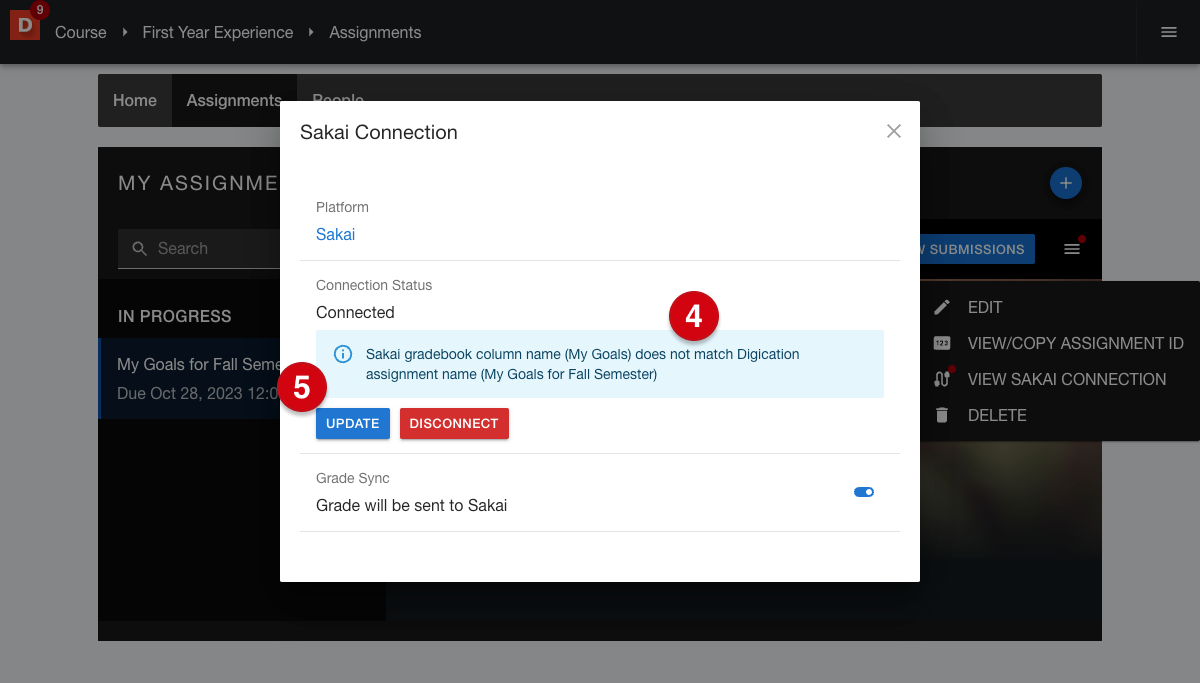Click the blue plus add assignment button
This screenshot has width=1200, height=683.
click(x=1066, y=183)
